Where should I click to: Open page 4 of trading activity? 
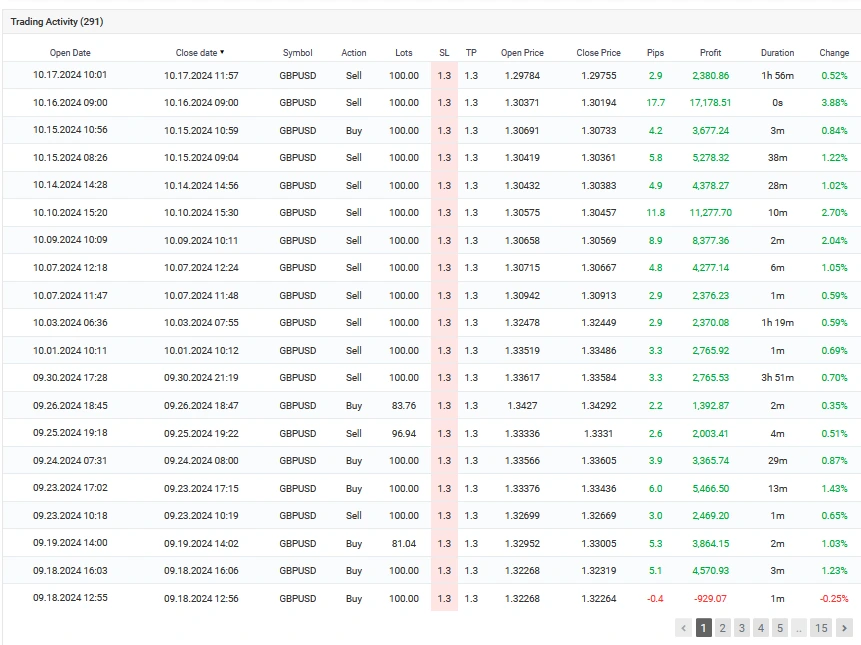click(761, 627)
